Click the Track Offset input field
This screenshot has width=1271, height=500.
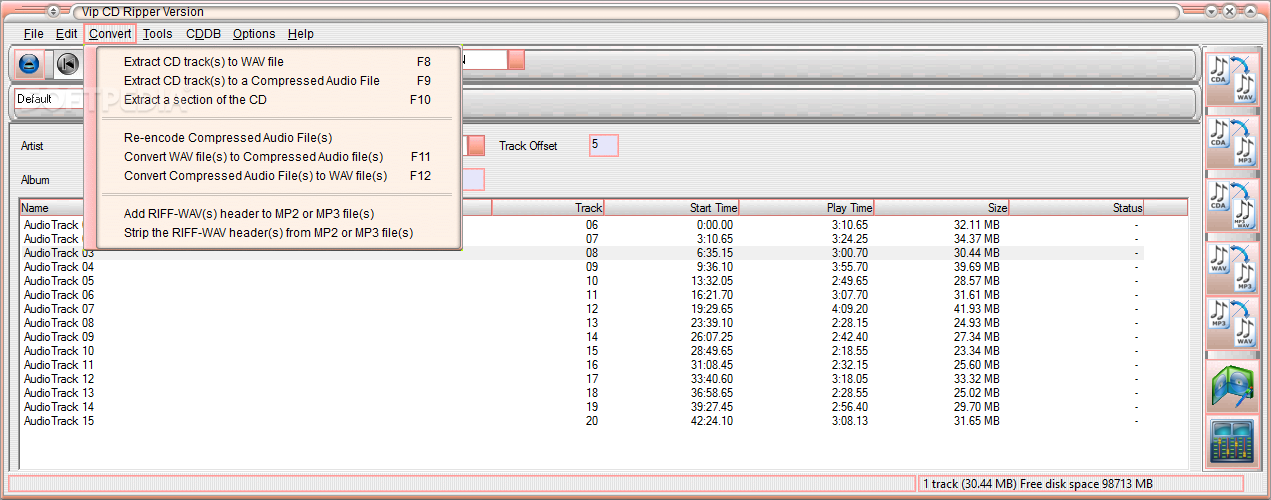point(604,145)
